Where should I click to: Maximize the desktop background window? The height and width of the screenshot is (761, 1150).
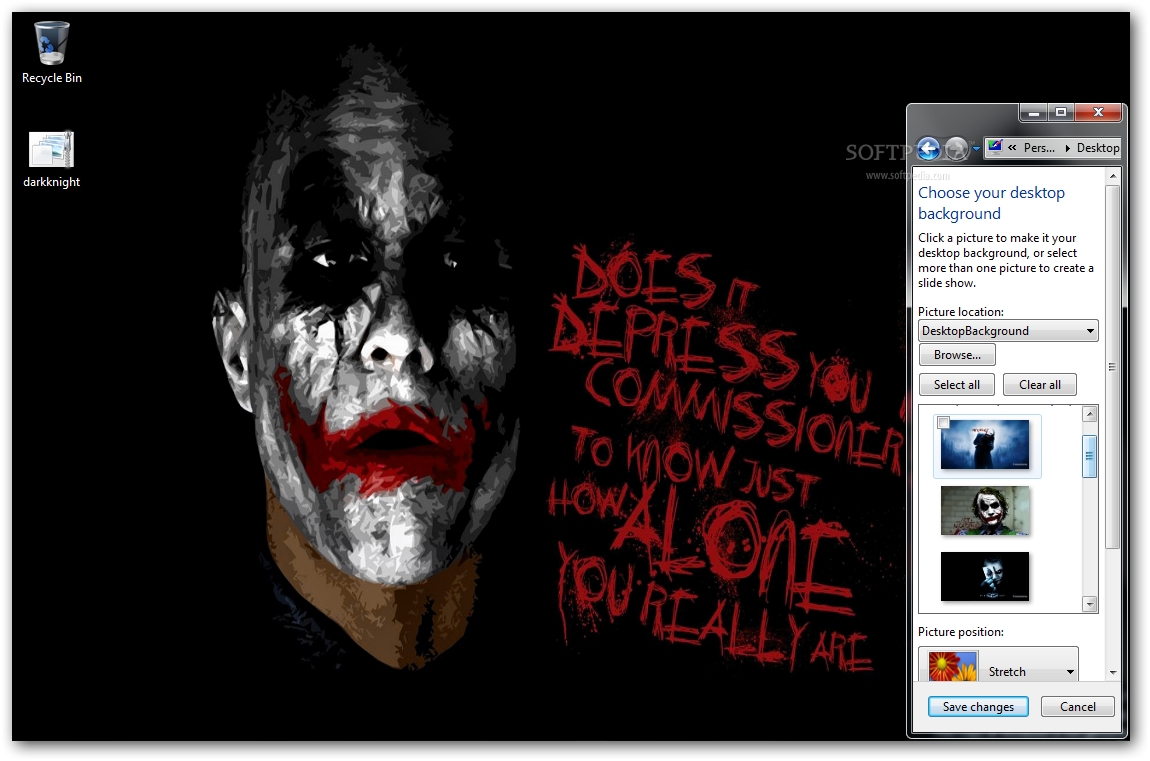(x=1061, y=113)
